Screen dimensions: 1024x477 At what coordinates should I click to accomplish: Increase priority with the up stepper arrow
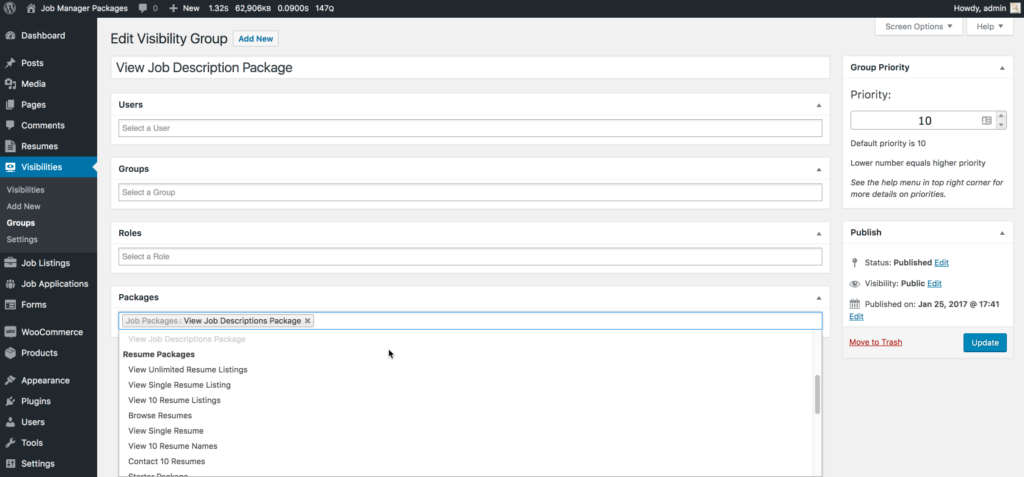coord(1001,116)
